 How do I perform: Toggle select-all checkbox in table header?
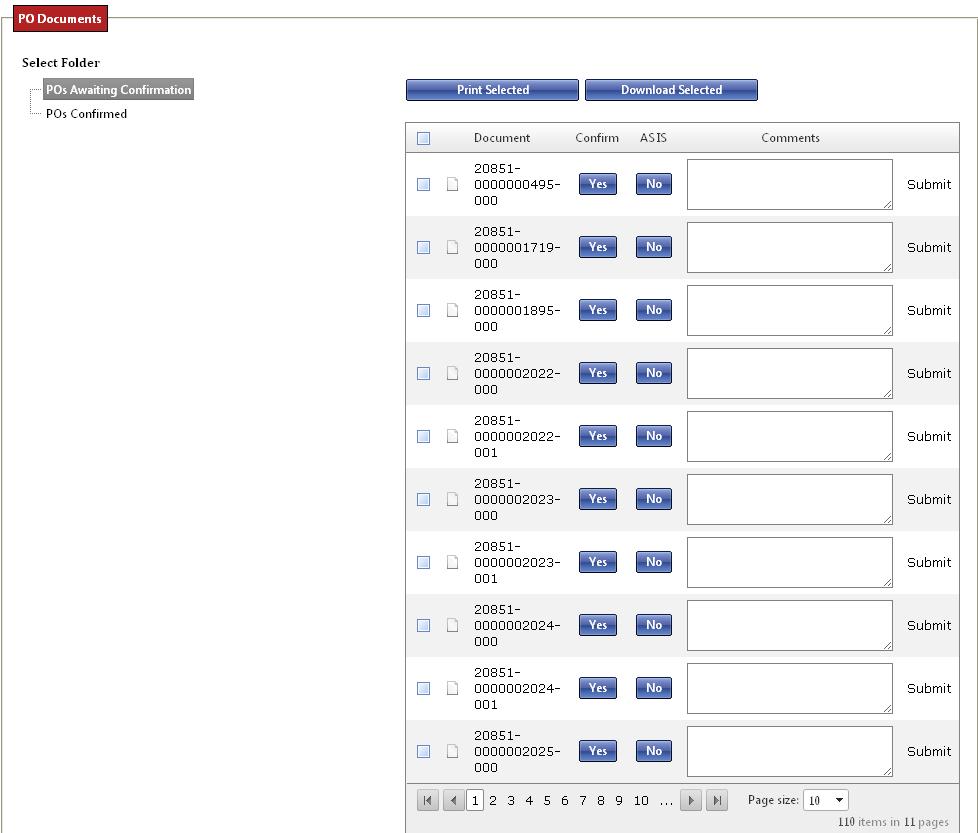click(x=424, y=138)
